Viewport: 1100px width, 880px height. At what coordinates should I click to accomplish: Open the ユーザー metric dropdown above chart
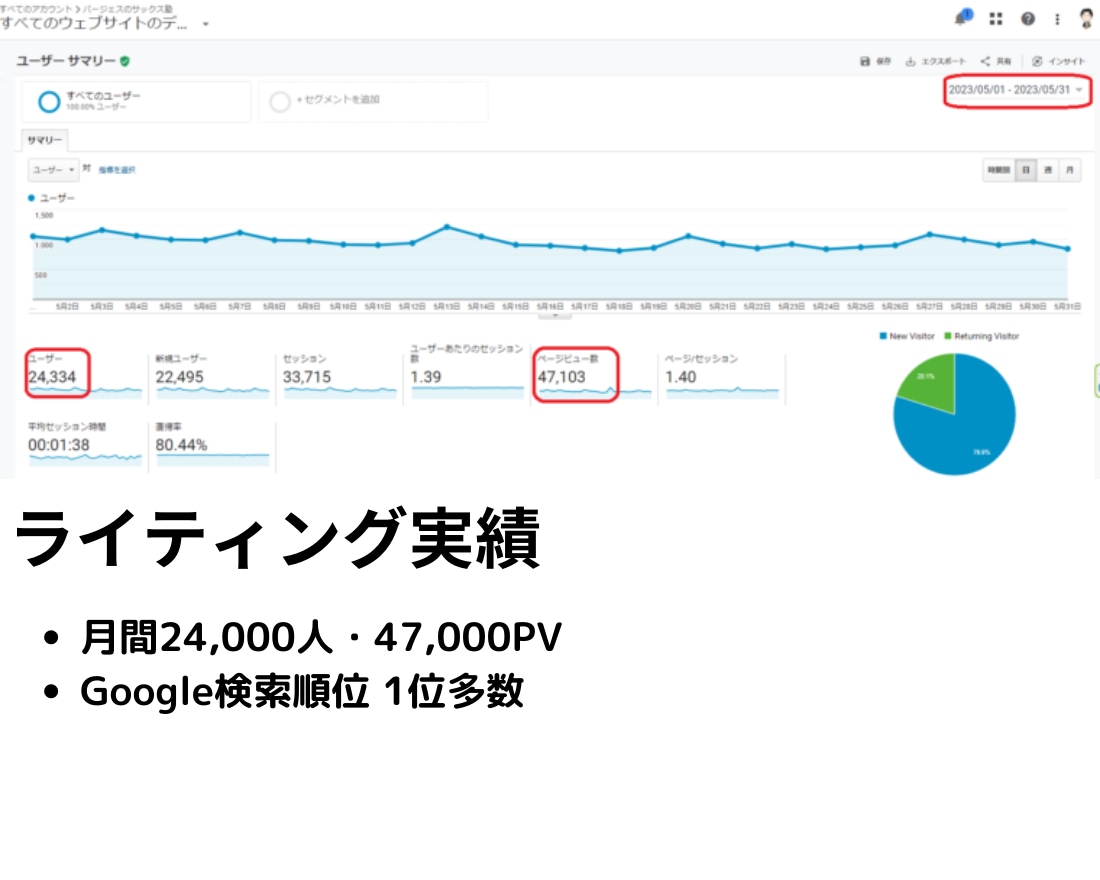pyautogui.click(x=53, y=170)
